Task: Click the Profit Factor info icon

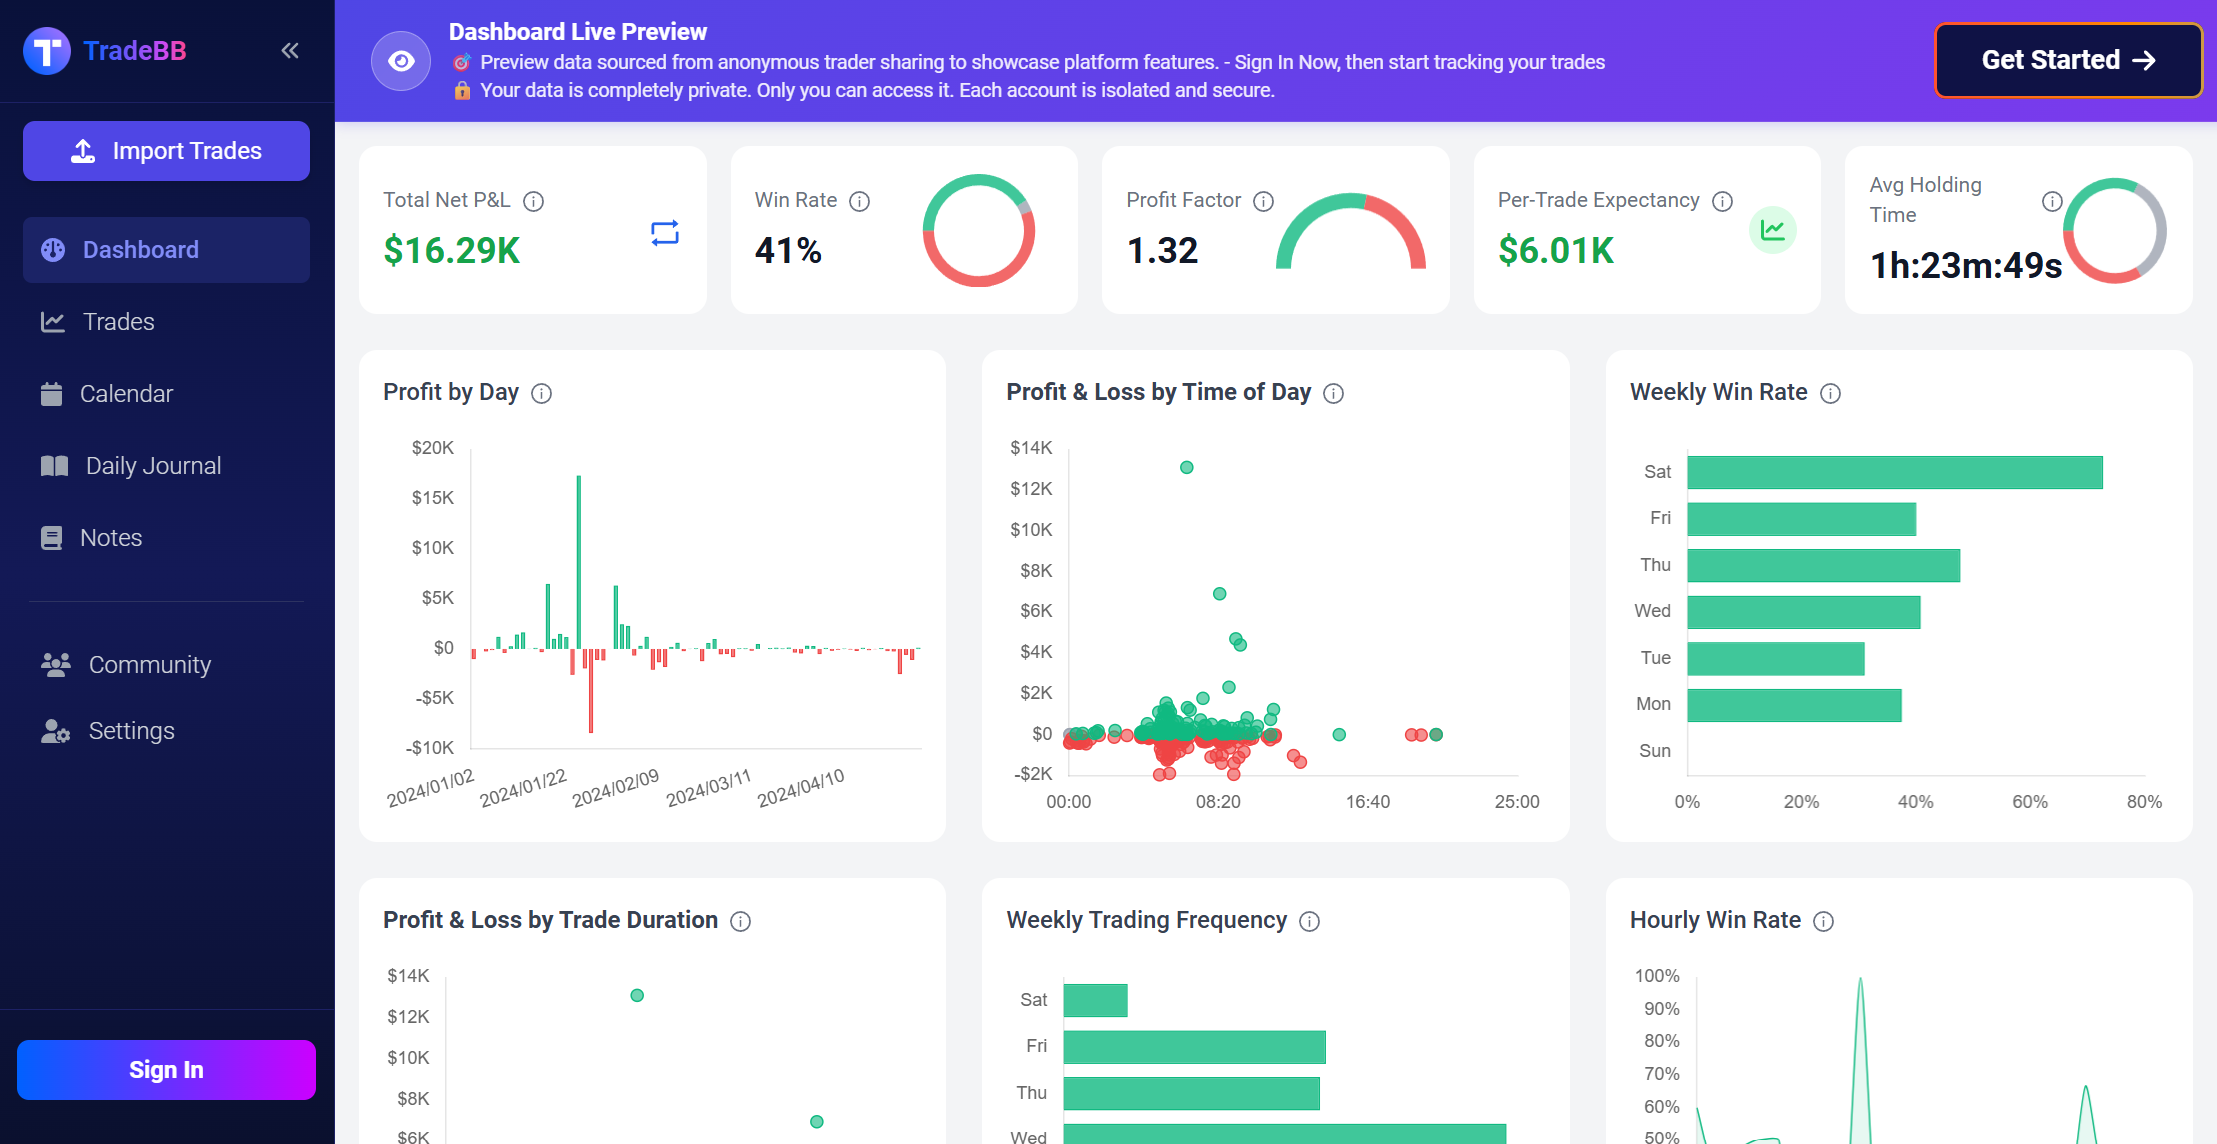Action: [x=1264, y=201]
